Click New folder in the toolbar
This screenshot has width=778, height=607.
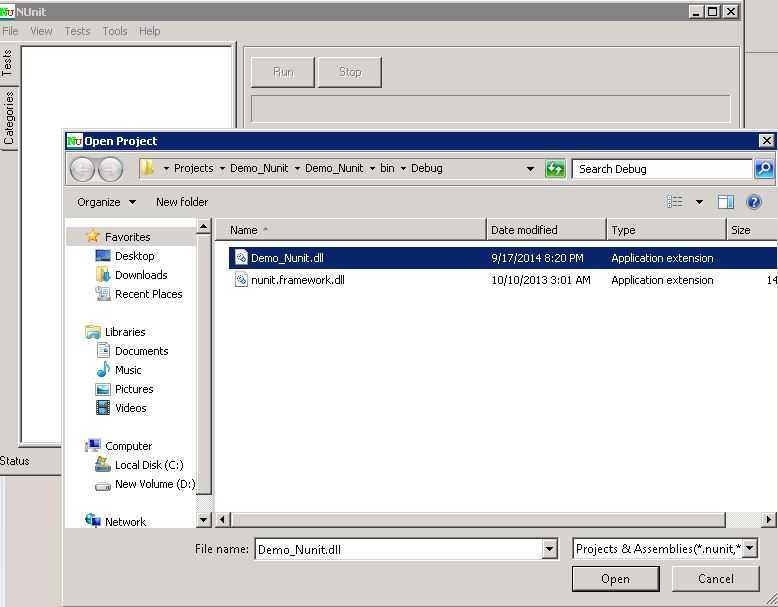click(182, 202)
